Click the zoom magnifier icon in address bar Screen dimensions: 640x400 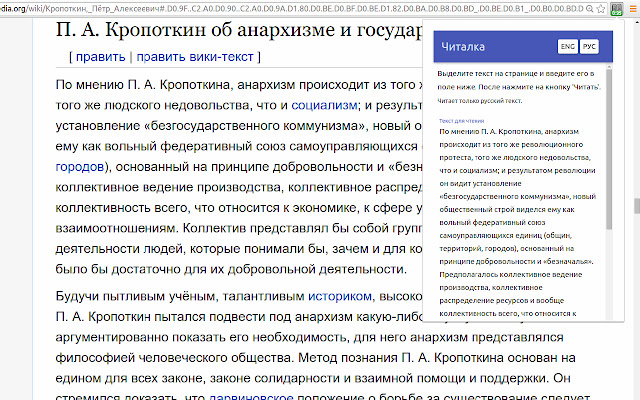(589, 8)
